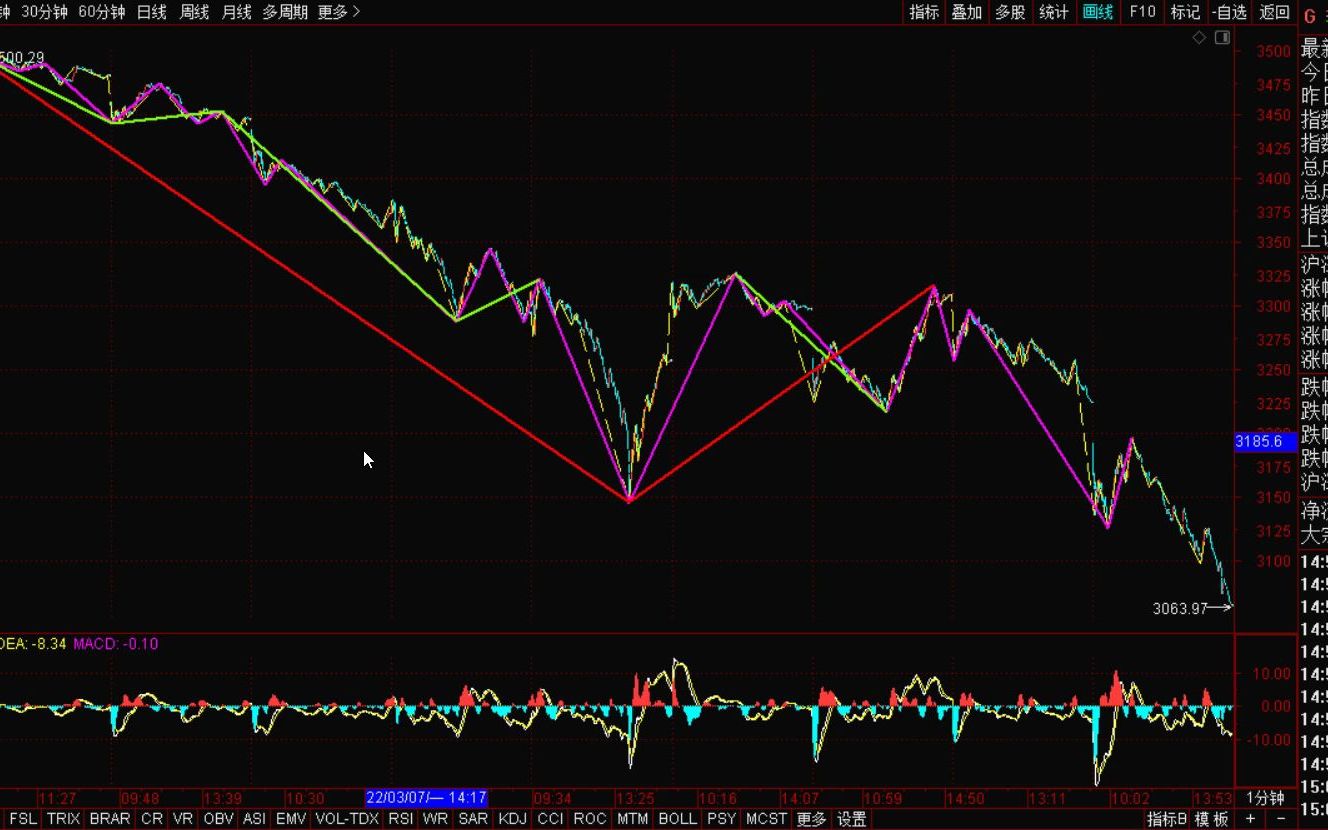The width and height of the screenshot is (1328, 830).
Task: Select the SAR indicator
Action: [473, 819]
